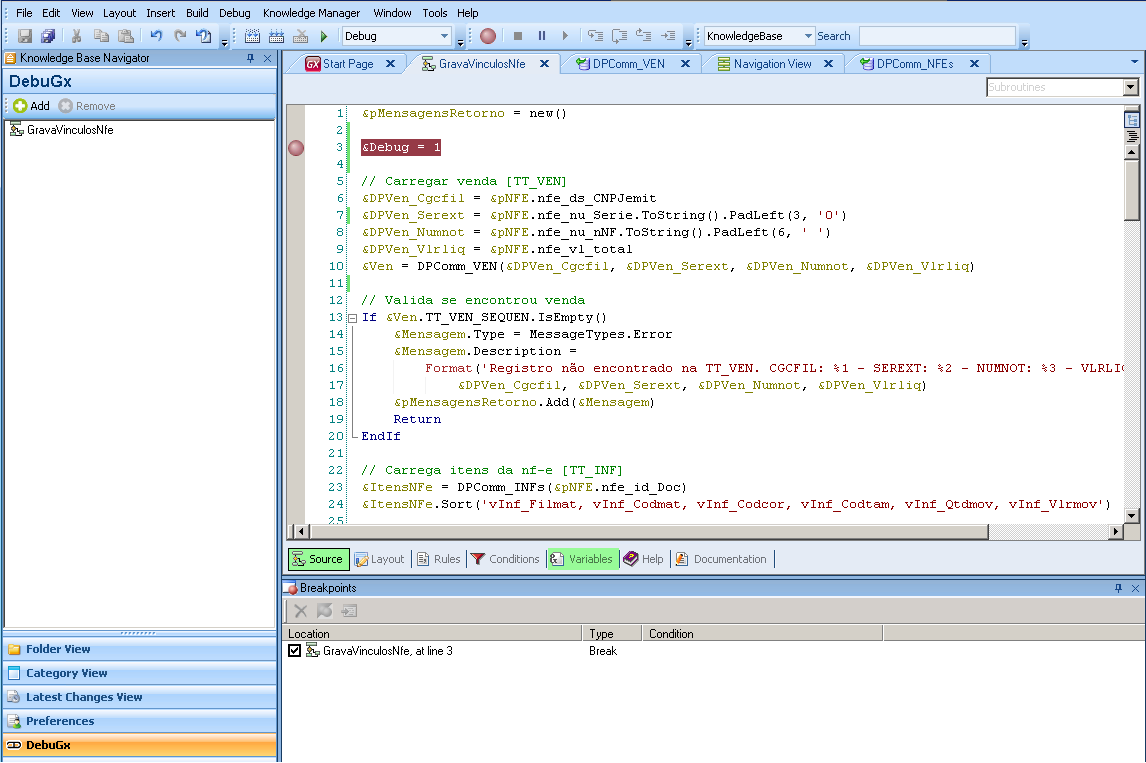Click the Rebuild All toolbar icon

(276, 36)
